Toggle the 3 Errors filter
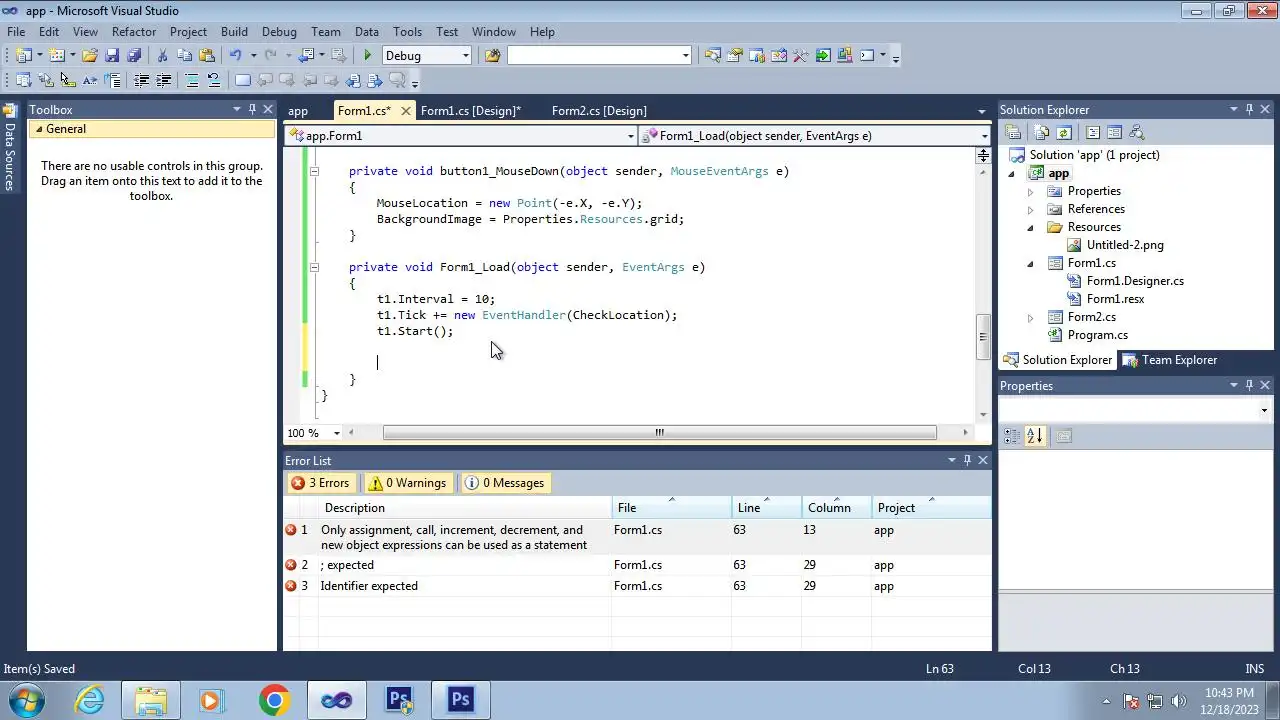Image resolution: width=1280 pixels, height=720 pixels. click(320, 483)
